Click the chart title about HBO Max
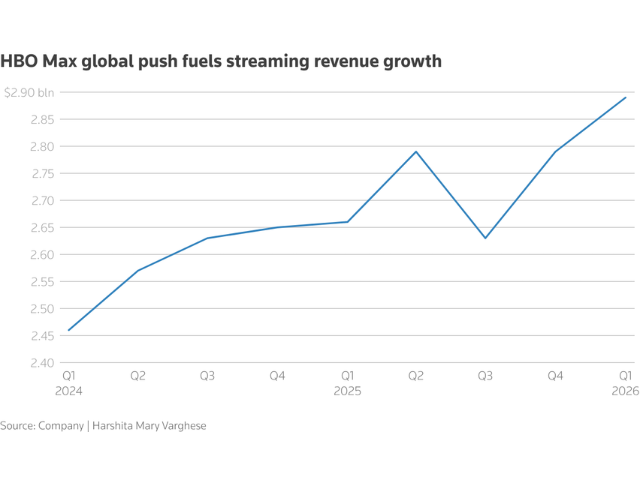 (221, 62)
